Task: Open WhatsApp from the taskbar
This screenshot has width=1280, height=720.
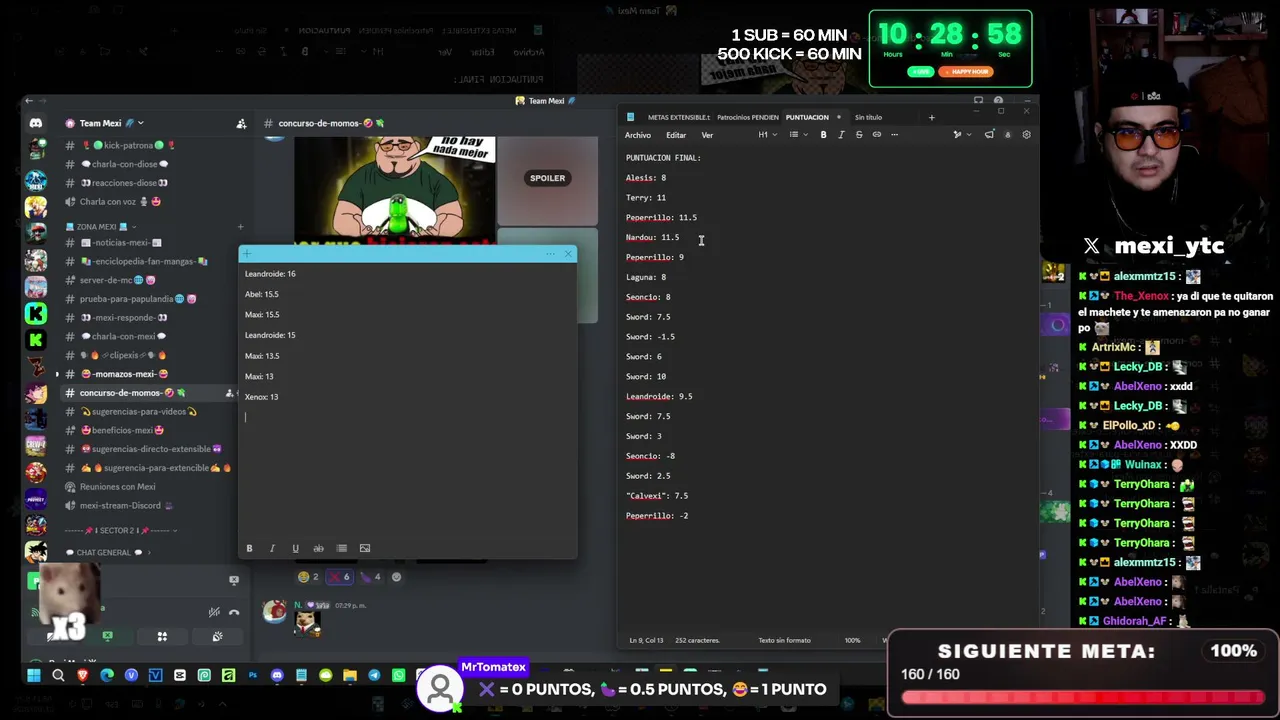Action: 399,675
